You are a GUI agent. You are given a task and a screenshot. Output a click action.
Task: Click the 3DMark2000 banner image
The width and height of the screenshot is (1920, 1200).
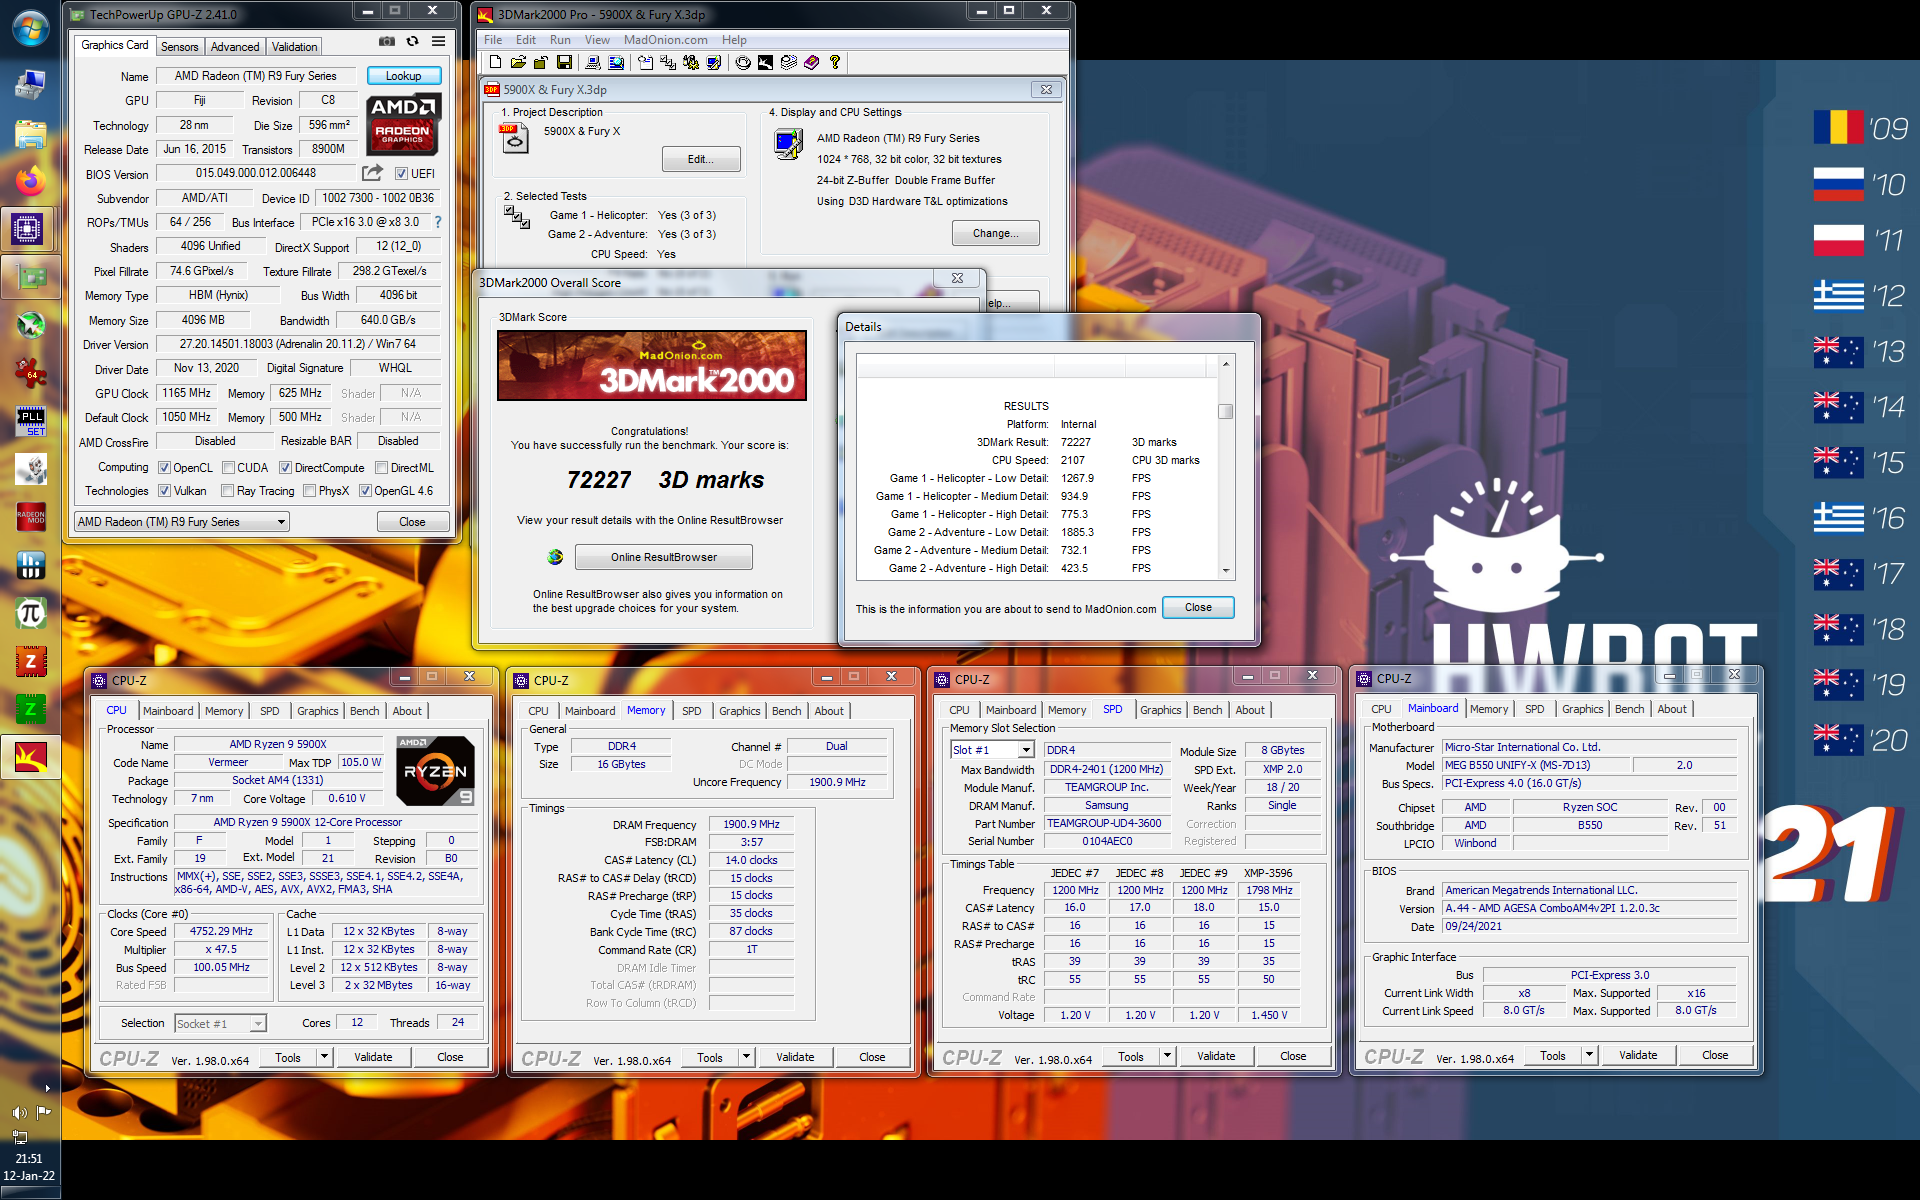(652, 365)
